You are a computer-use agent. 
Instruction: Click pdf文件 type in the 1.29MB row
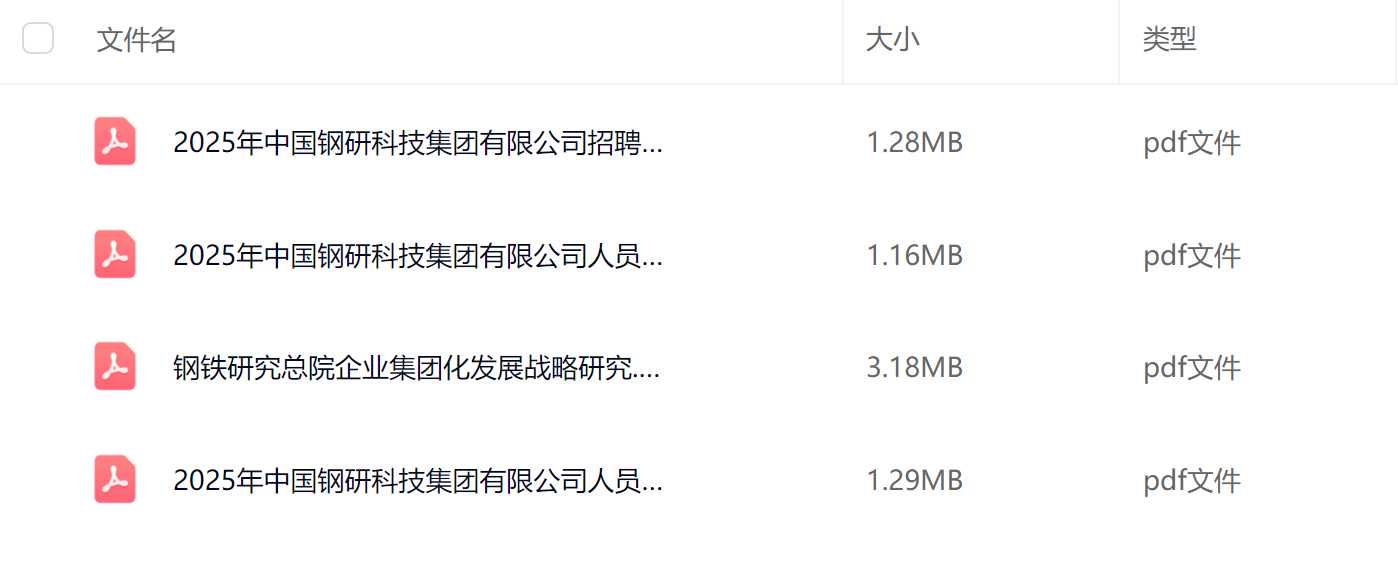coord(1192,482)
